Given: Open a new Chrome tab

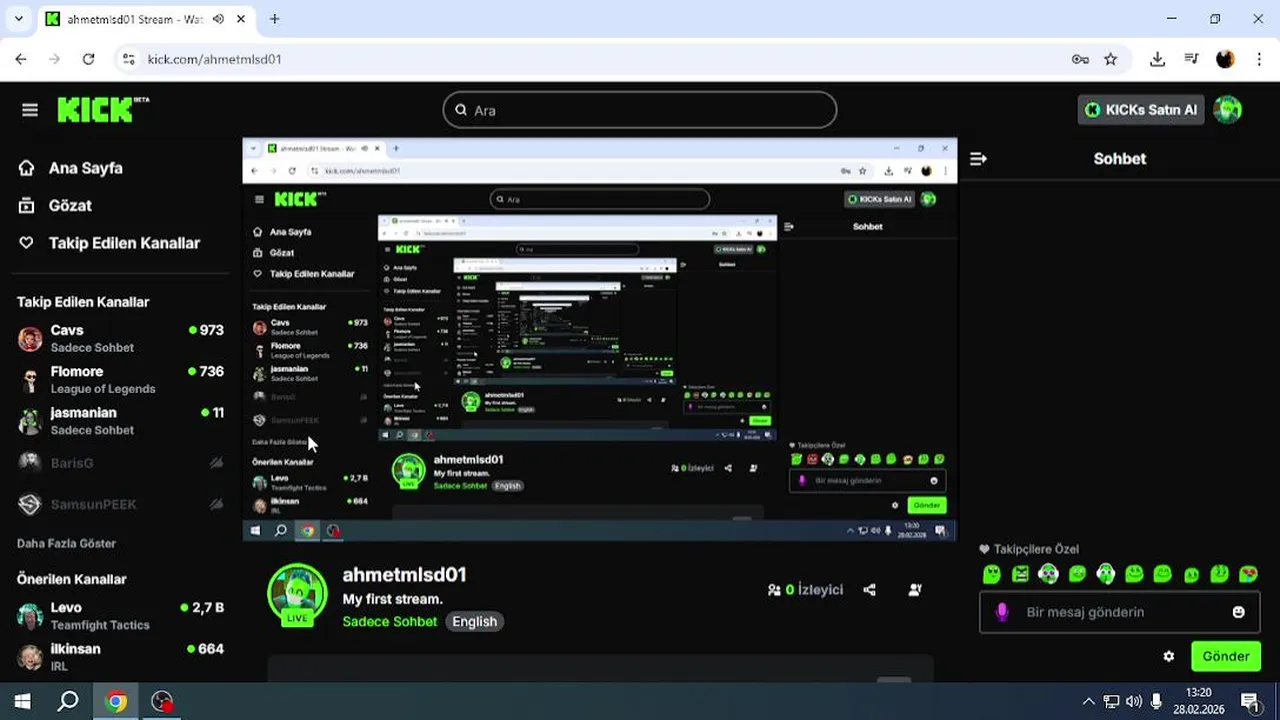Looking at the screenshot, I should (x=274, y=19).
